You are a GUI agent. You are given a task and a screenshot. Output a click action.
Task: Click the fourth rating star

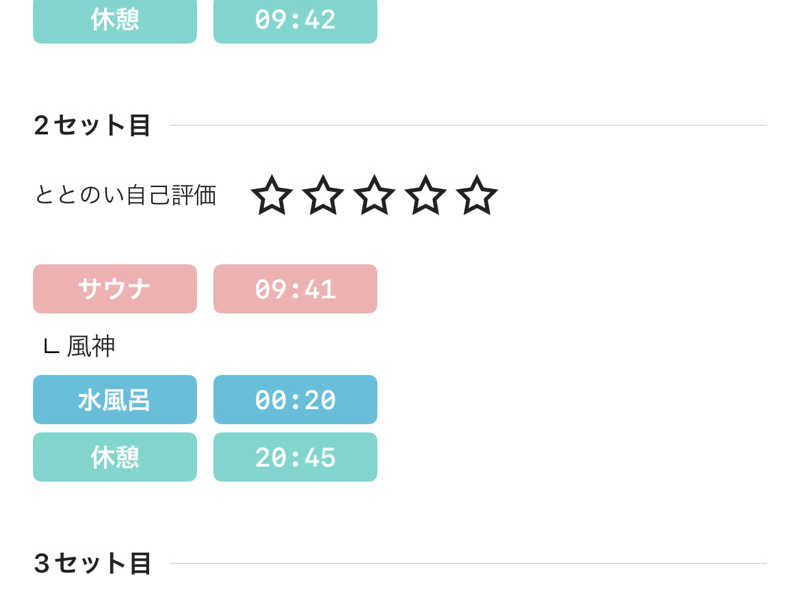[425, 196]
